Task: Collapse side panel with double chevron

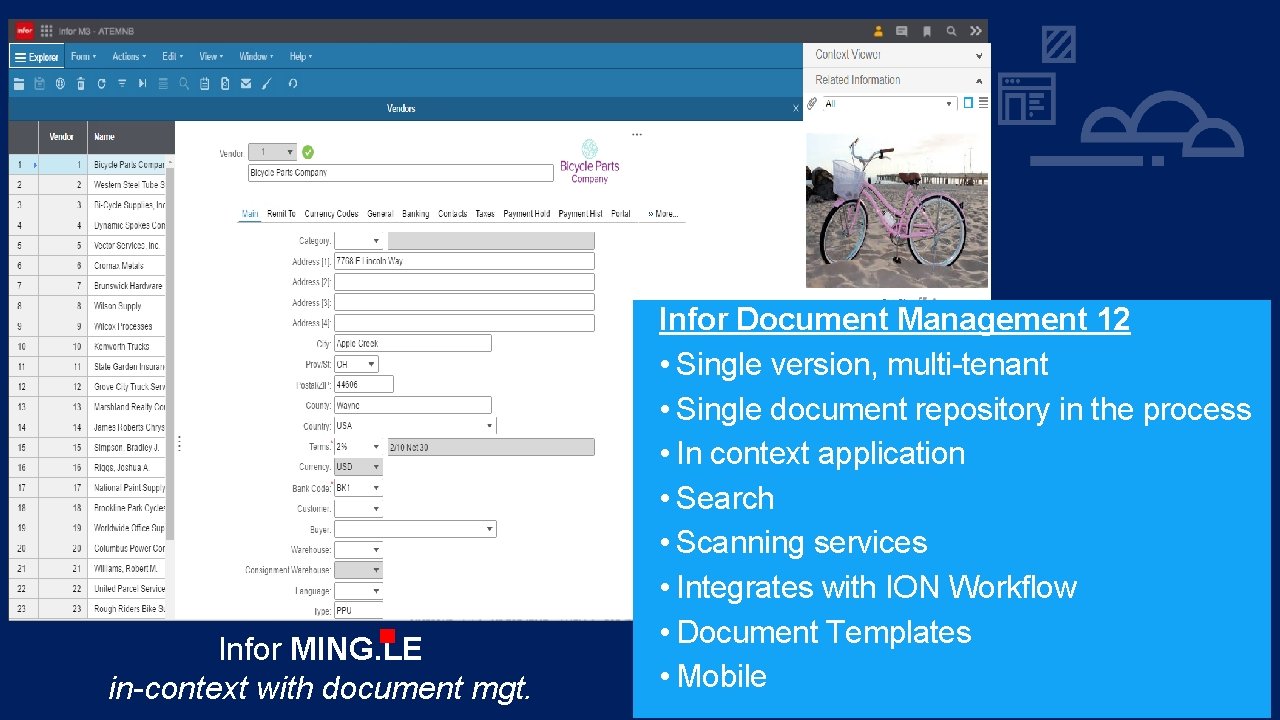Action: (x=975, y=31)
